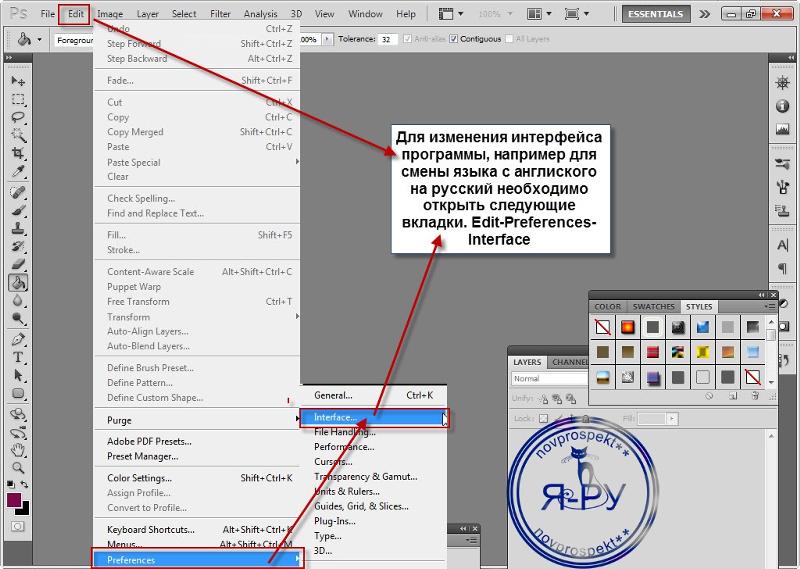Open the opacity slider arrow

(x=327, y=39)
